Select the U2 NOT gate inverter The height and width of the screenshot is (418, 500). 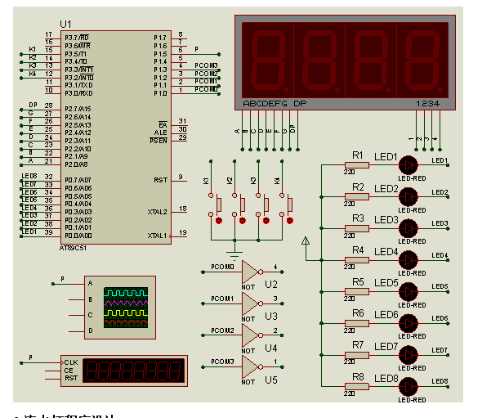[x=252, y=272]
